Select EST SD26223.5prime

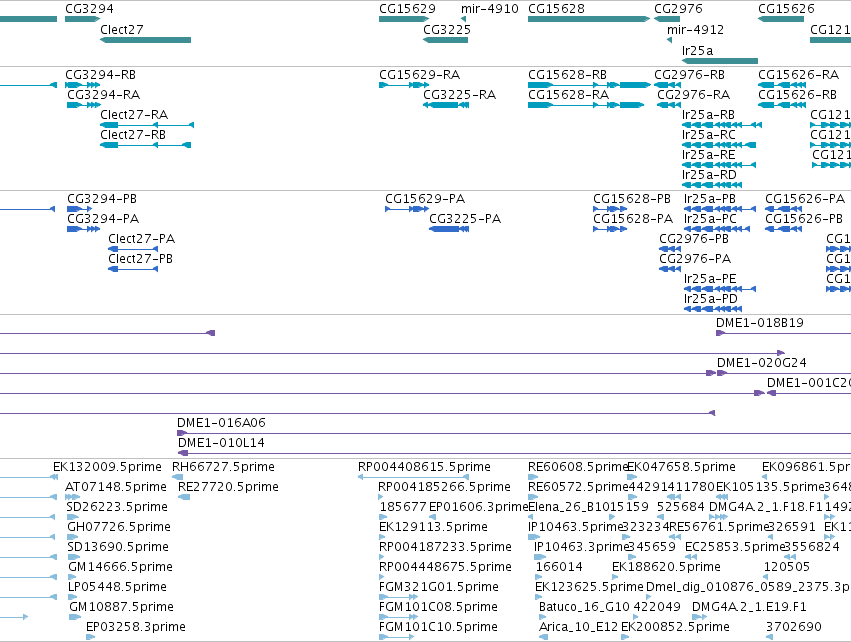tap(117, 507)
